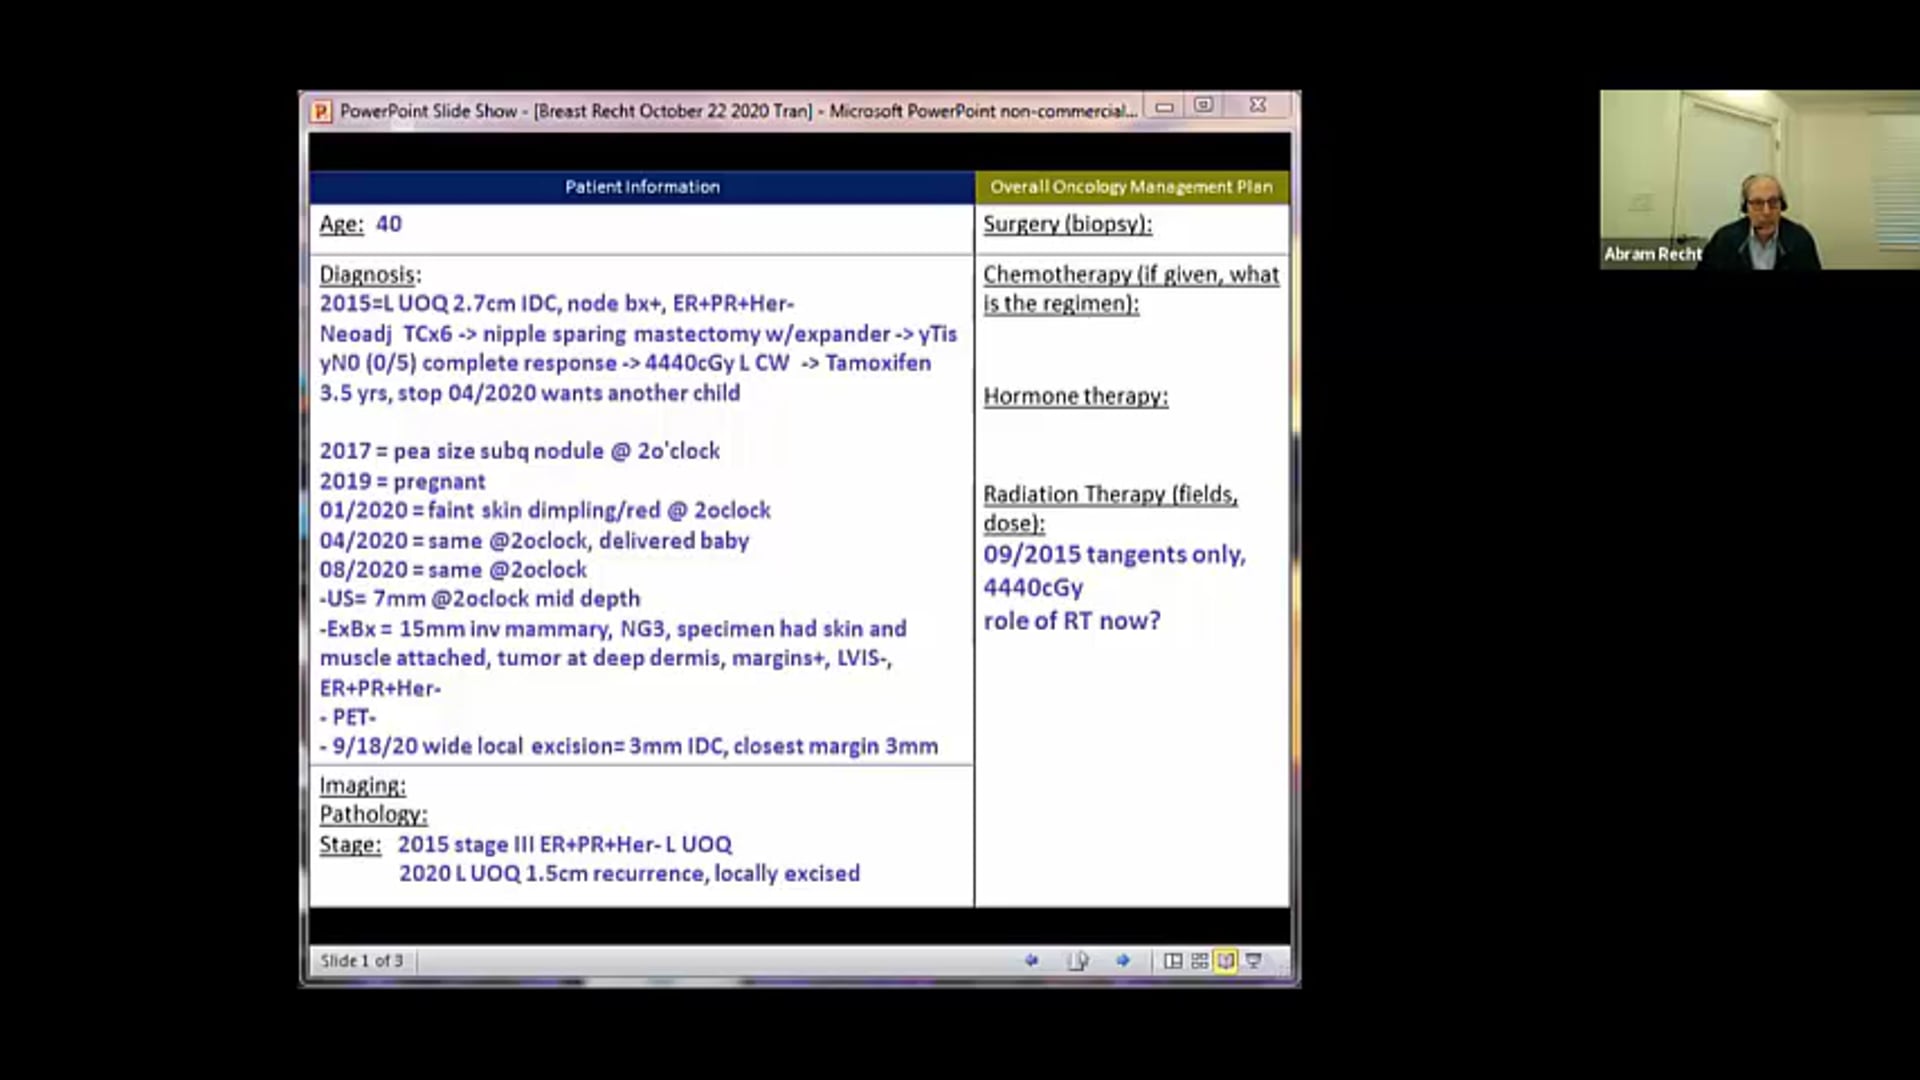This screenshot has width=1920, height=1080.
Task: Click the 'Patient Information' header
Action: [x=641, y=186]
